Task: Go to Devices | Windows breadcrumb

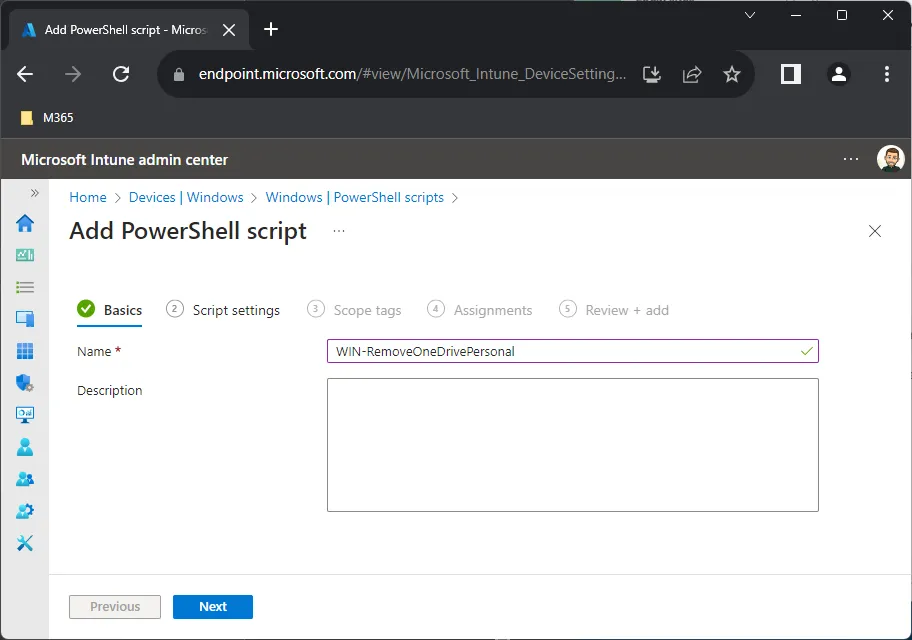Action: [186, 197]
